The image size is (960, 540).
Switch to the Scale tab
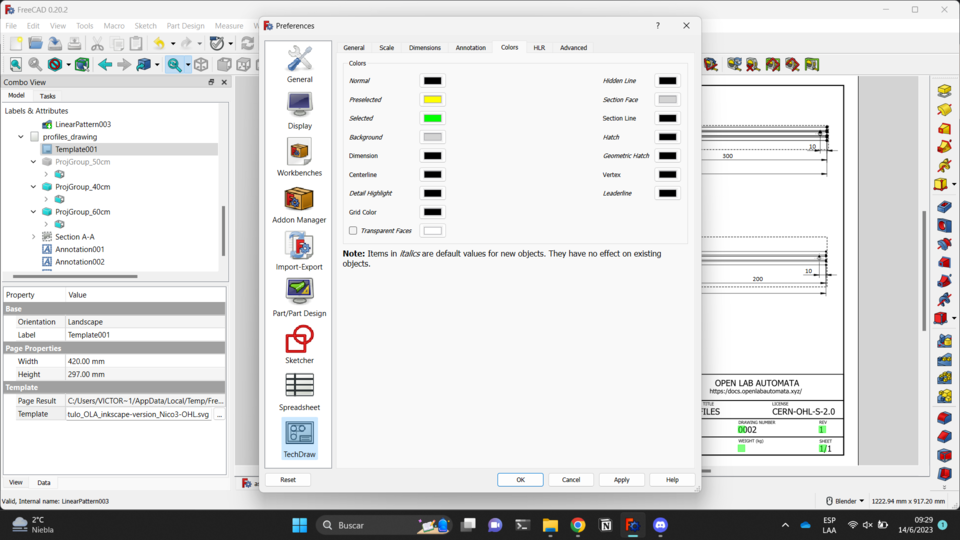(x=386, y=48)
